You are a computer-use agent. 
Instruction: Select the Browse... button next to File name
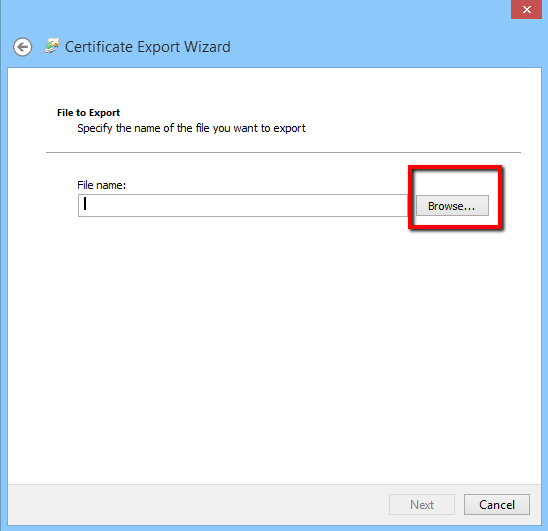(x=452, y=206)
